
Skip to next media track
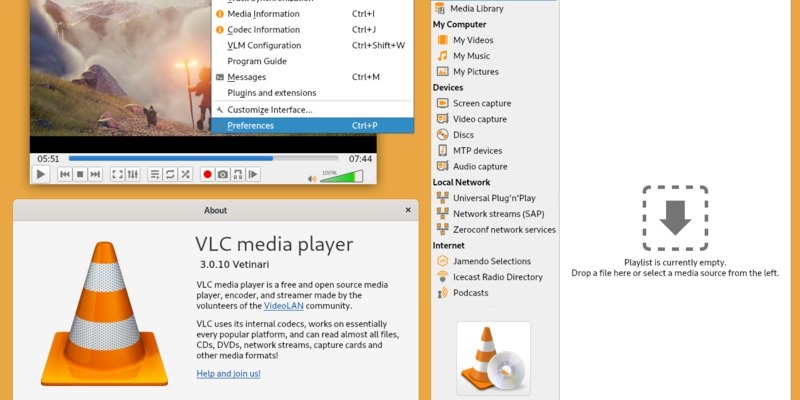point(95,174)
